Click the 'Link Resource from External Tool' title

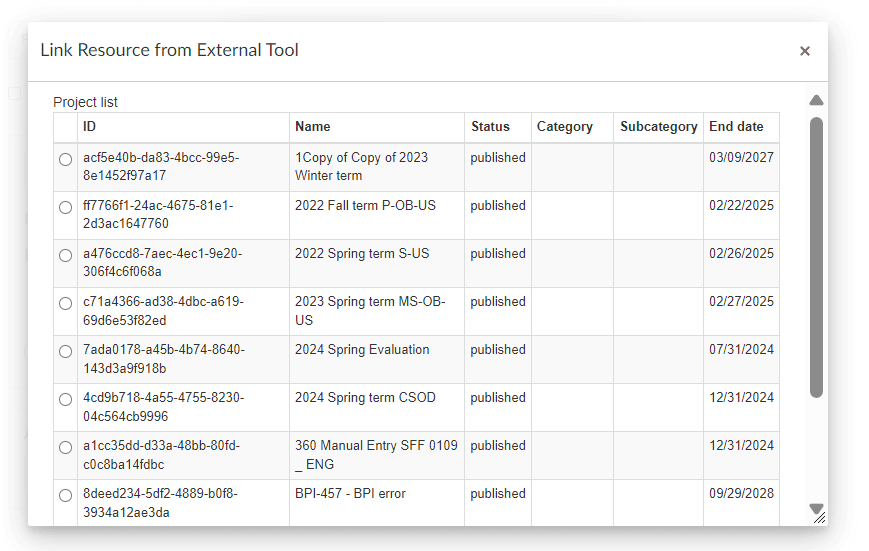pyautogui.click(x=170, y=50)
